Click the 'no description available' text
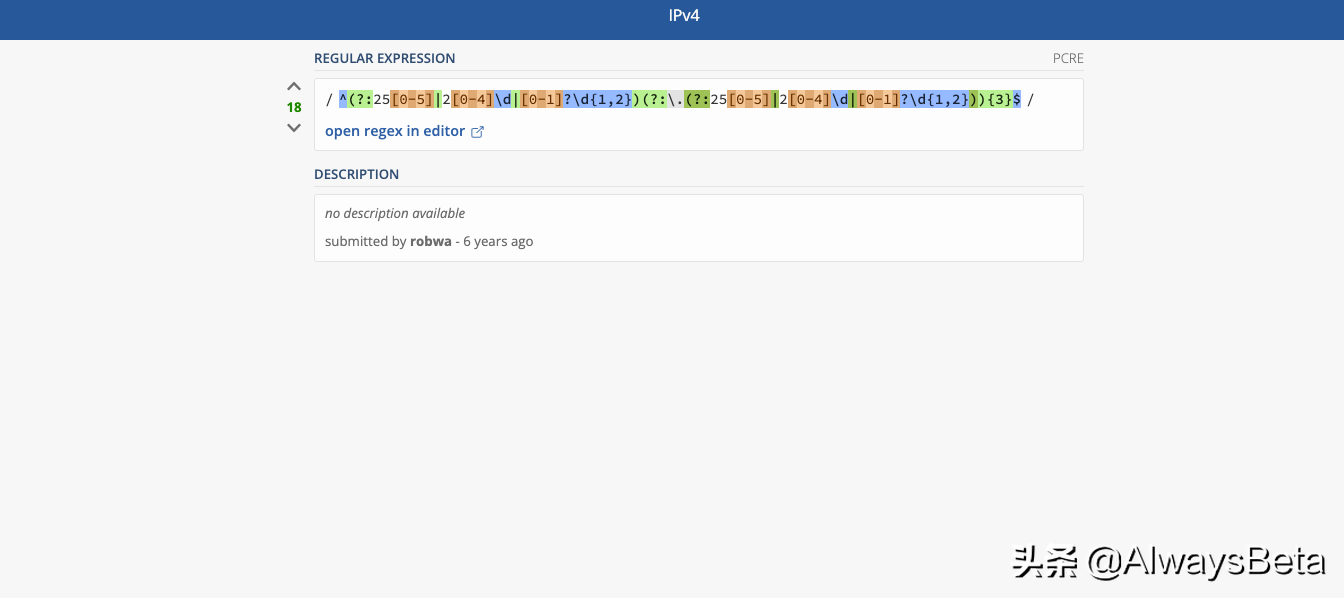The width and height of the screenshot is (1344, 598). (x=395, y=213)
